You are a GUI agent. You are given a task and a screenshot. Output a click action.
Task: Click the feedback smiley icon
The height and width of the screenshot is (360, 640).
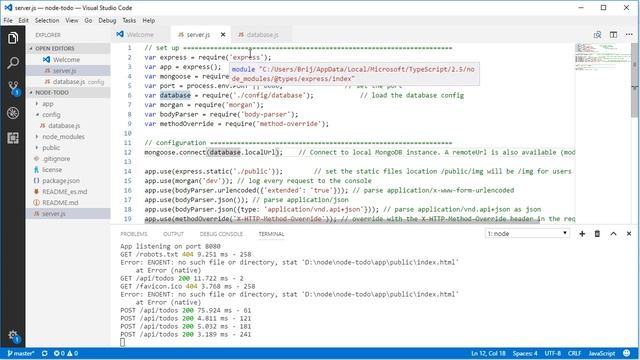point(627,353)
